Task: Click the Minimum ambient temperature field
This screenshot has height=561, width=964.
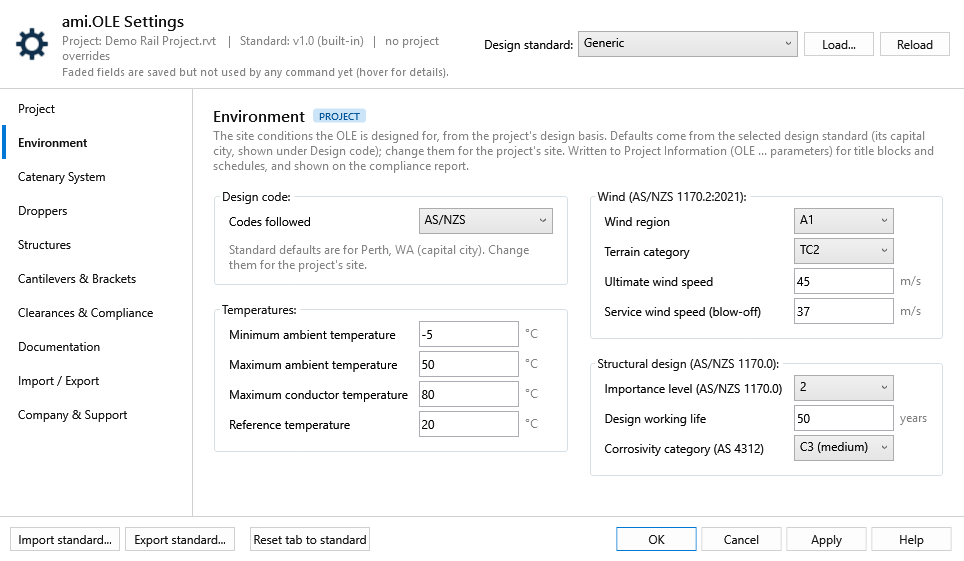Action: [x=468, y=335]
